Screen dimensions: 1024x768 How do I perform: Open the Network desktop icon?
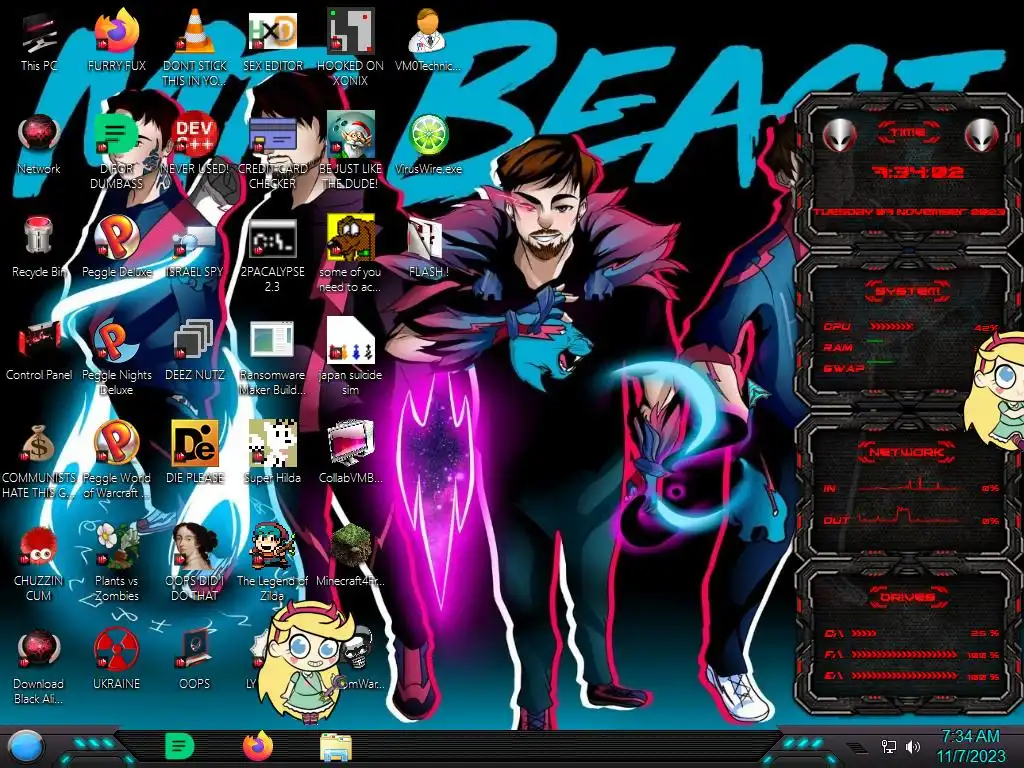coord(39,144)
